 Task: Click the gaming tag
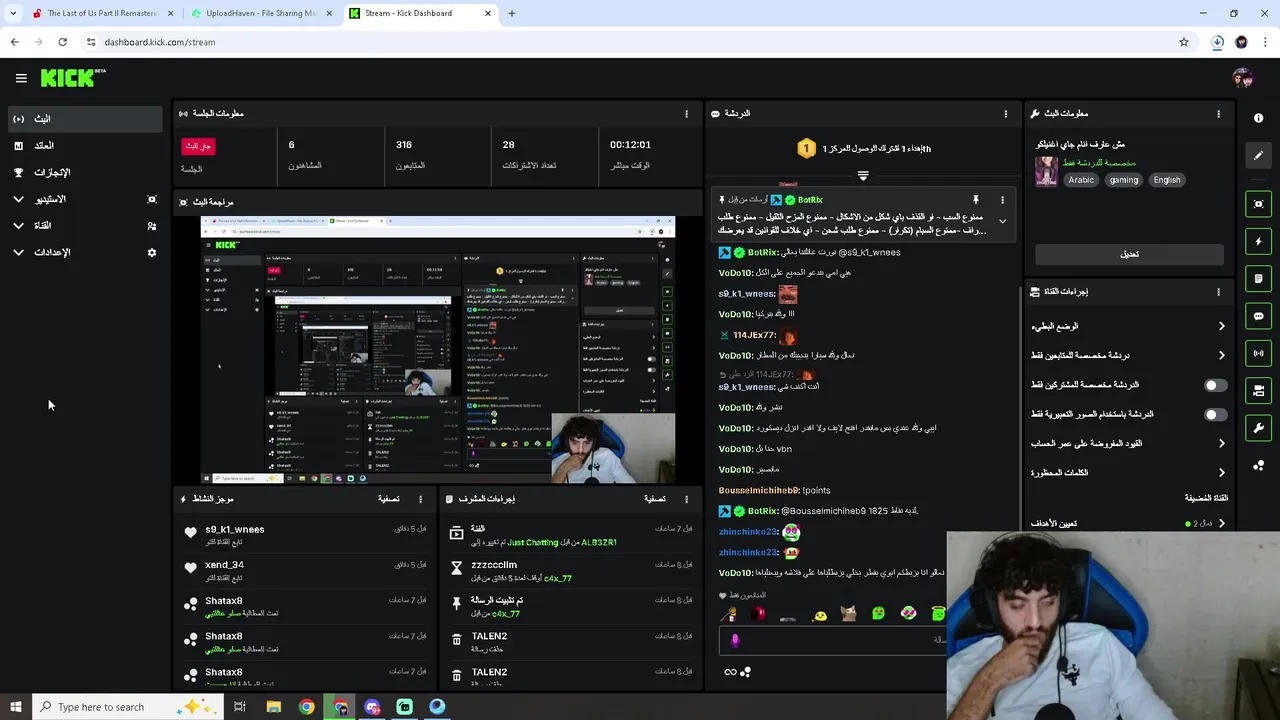pyautogui.click(x=1123, y=180)
